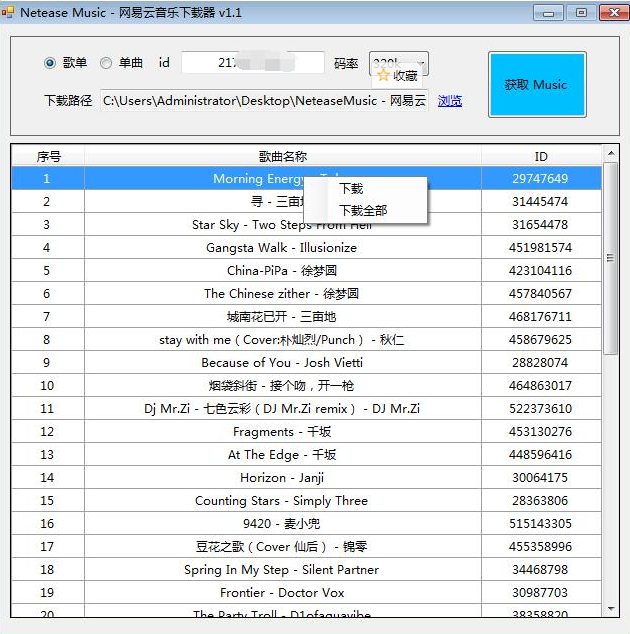Select the 单曲 single song radio button

point(106,63)
